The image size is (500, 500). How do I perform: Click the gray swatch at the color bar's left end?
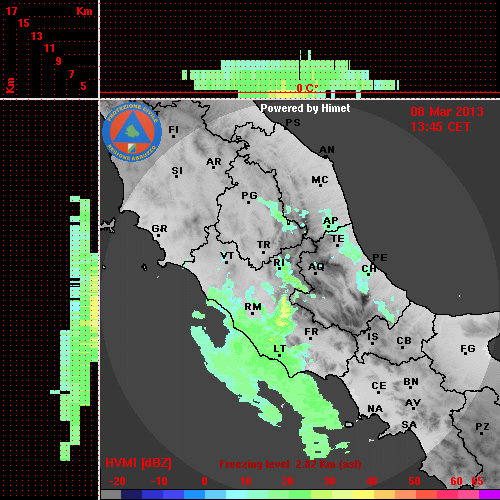click(x=111, y=494)
